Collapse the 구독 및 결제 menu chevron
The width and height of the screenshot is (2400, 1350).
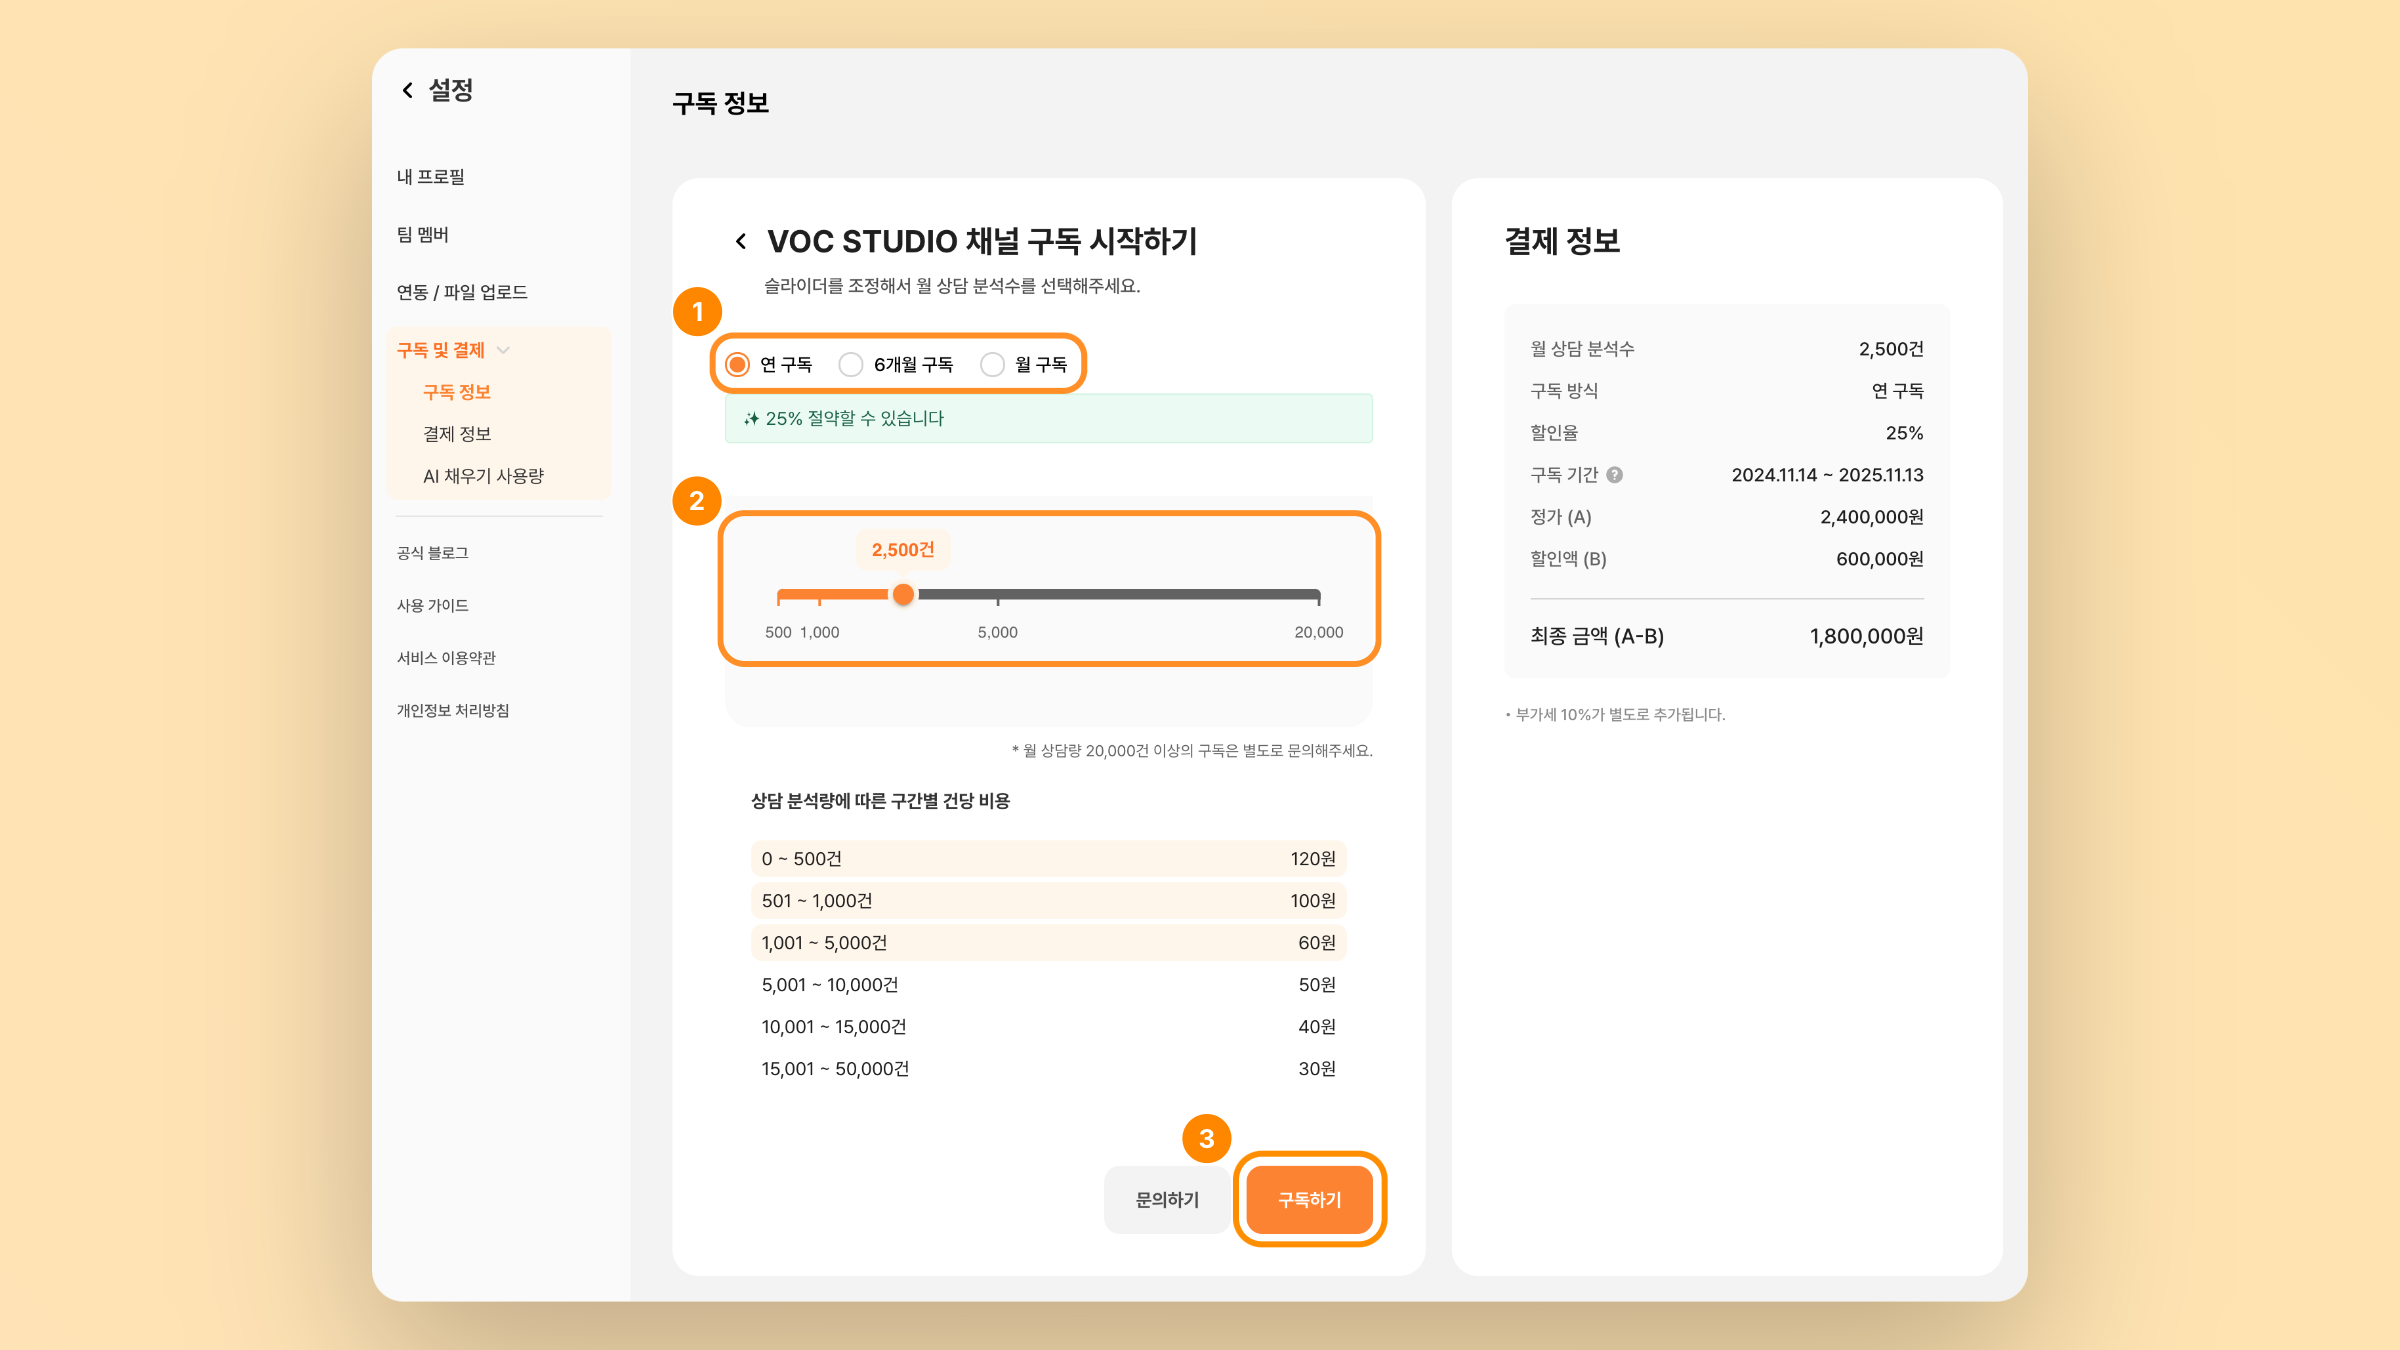click(504, 350)
